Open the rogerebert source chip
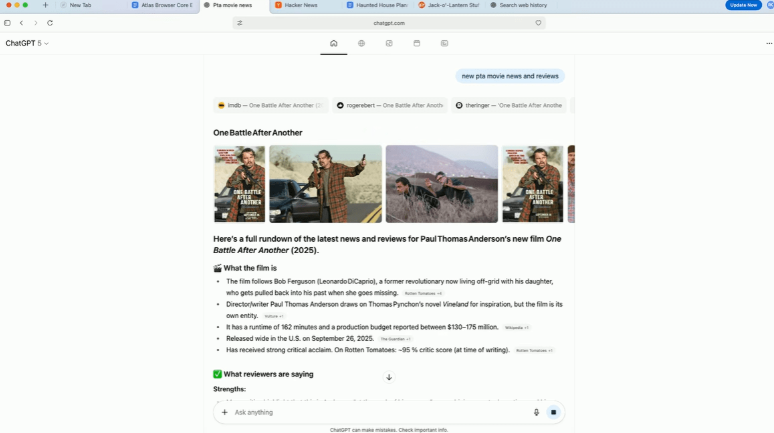774x433 pixels. coord(389,105)
